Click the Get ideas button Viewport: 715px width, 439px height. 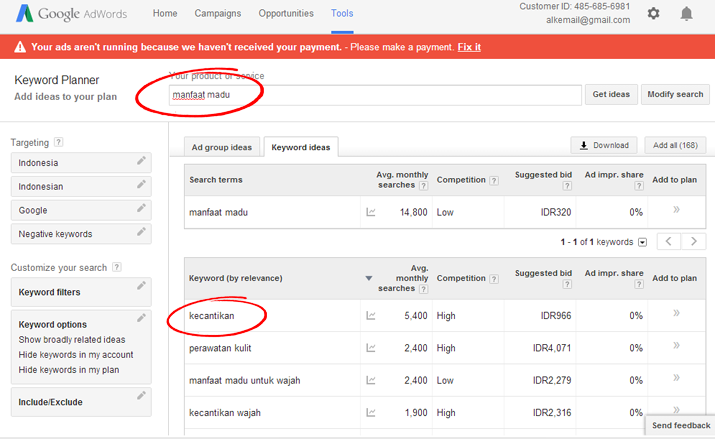tap(611, 94)
